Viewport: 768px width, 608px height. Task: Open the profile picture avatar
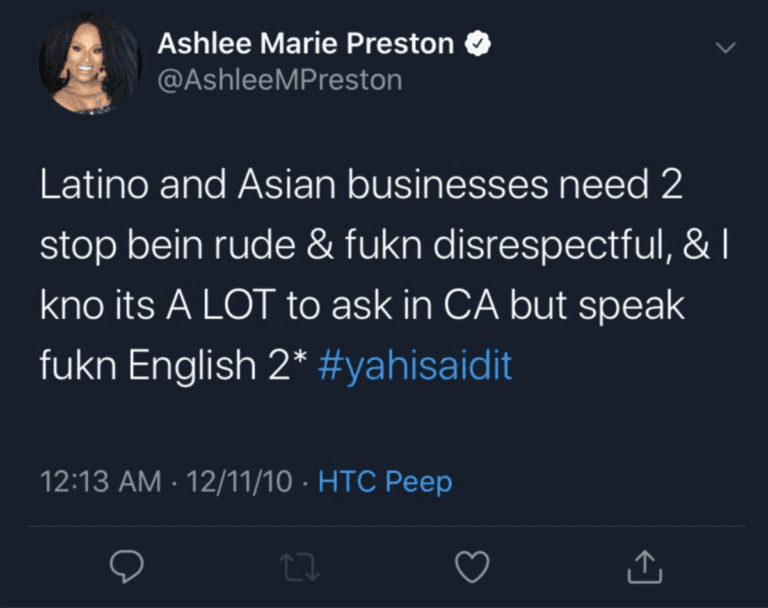pyautogui.click(x=91, y=63)
